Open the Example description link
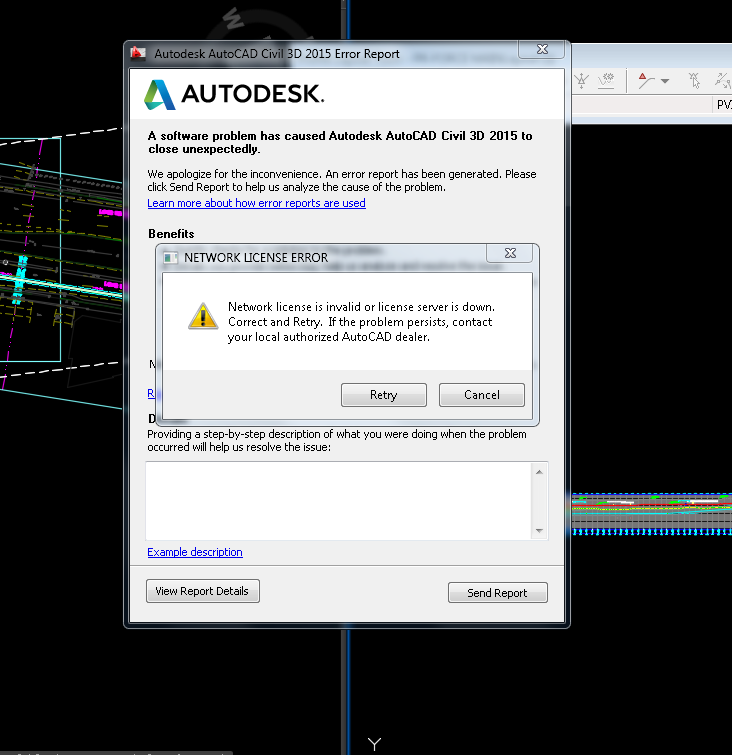Image resolution: width=732 pixels, height=755 pixels. [195, 552]
